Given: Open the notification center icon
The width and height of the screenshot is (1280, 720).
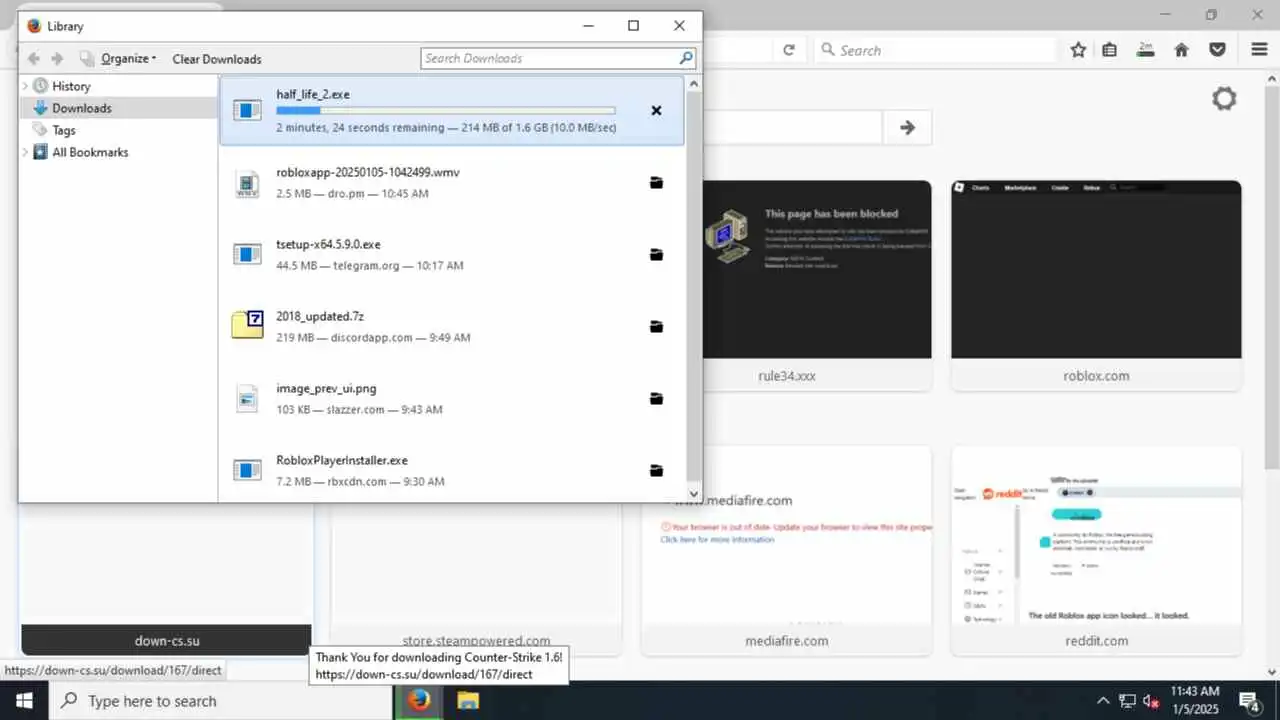Looking at the screenshot, I should click(1249, 701).
